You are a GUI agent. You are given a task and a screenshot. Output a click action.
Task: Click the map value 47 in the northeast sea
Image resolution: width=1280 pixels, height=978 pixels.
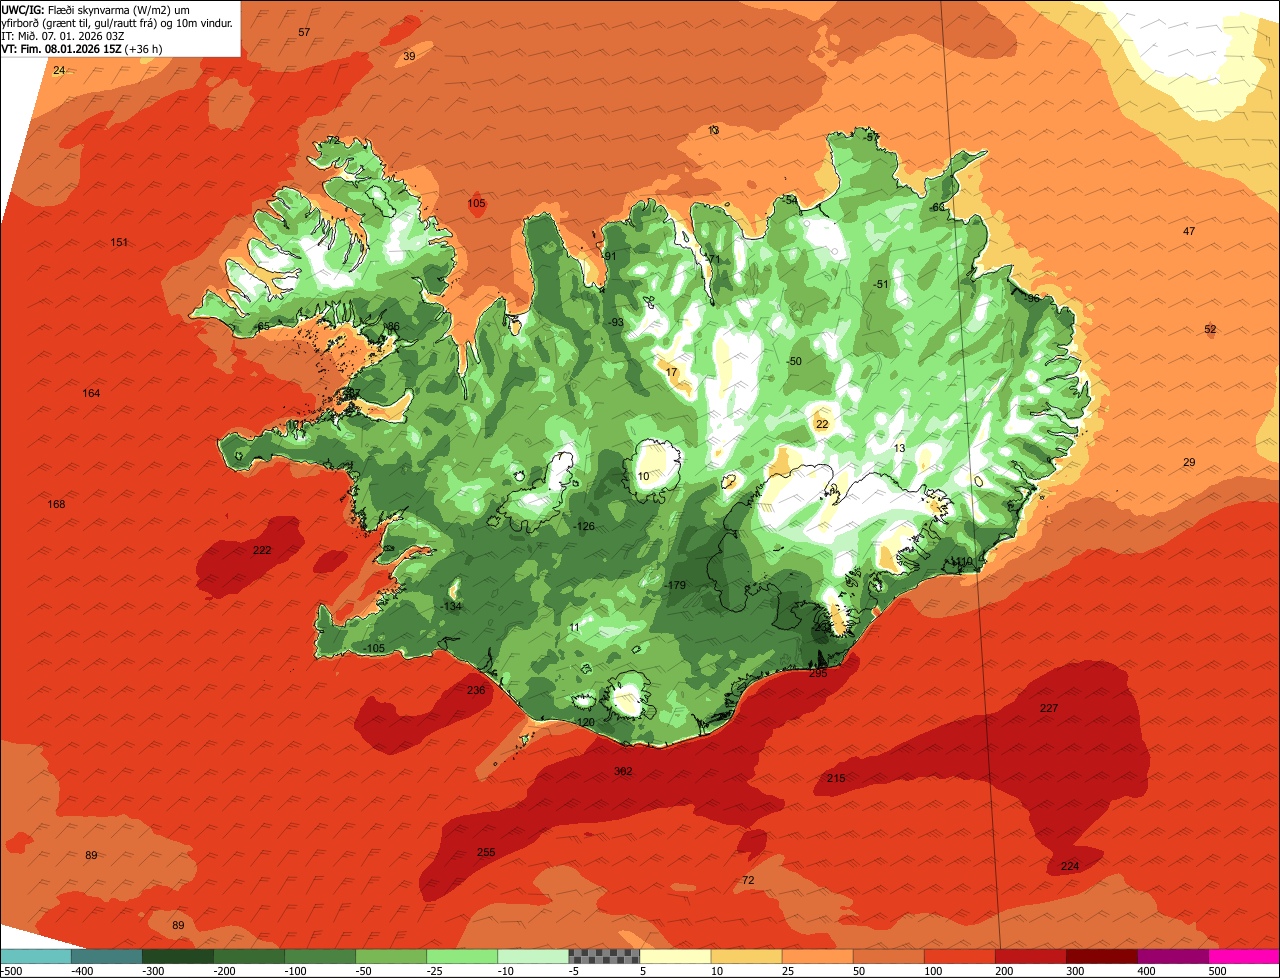point(1189,231)
